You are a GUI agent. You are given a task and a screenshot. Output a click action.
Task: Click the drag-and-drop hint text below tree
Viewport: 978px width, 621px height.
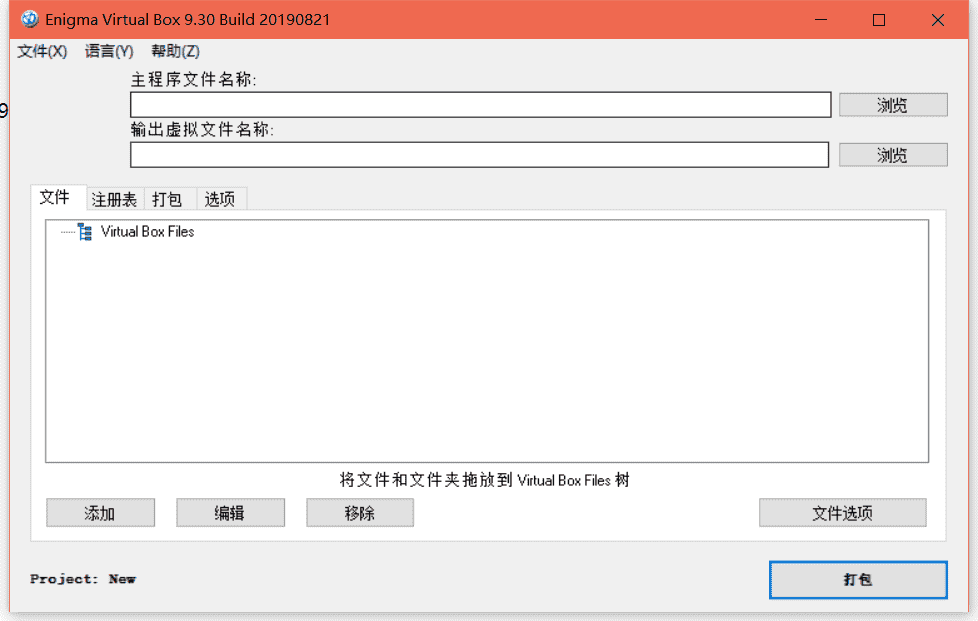[485, 480]
